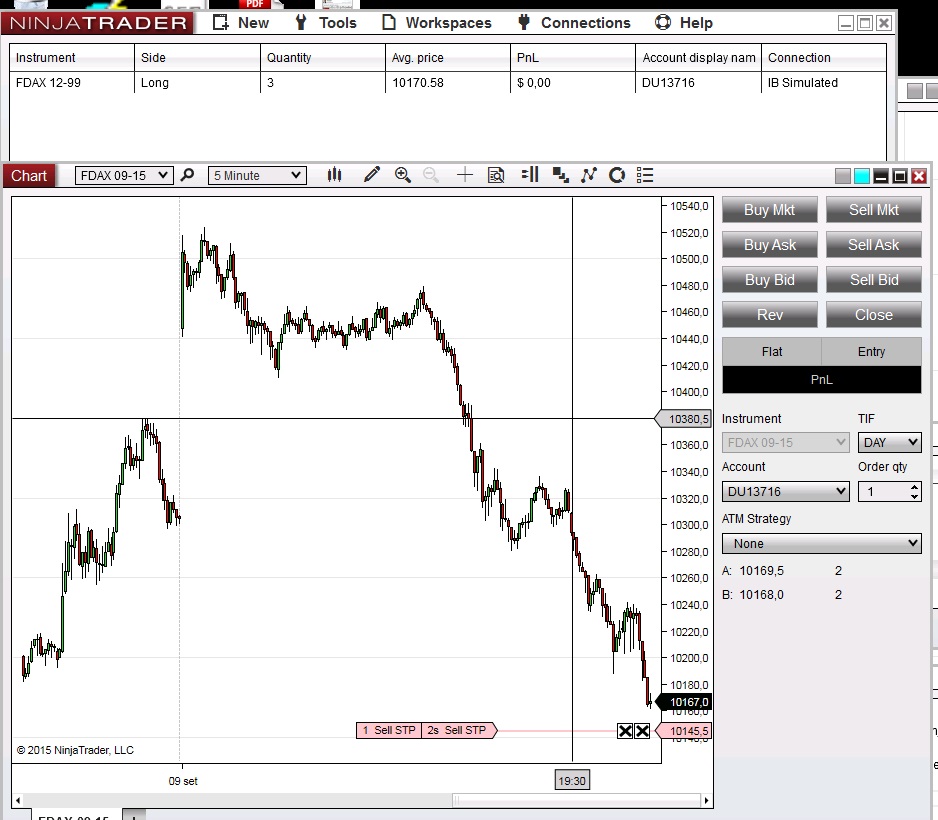Click the Close position button
The width and height of the screenshot is (938, 820).
[873, 315]
